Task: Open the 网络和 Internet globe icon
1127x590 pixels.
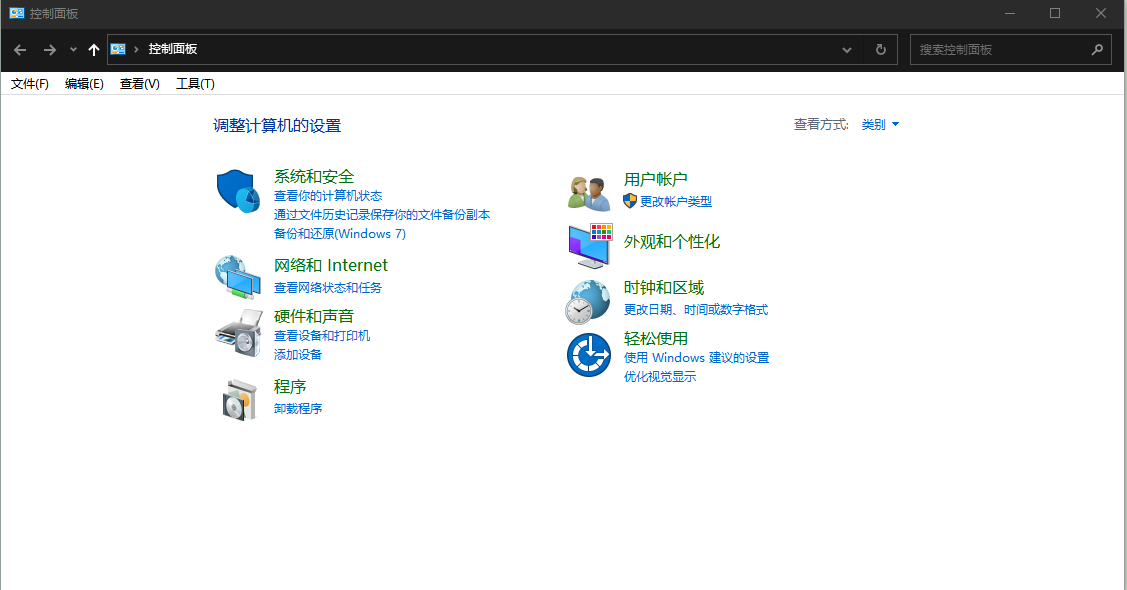Action: coord(238,277)
